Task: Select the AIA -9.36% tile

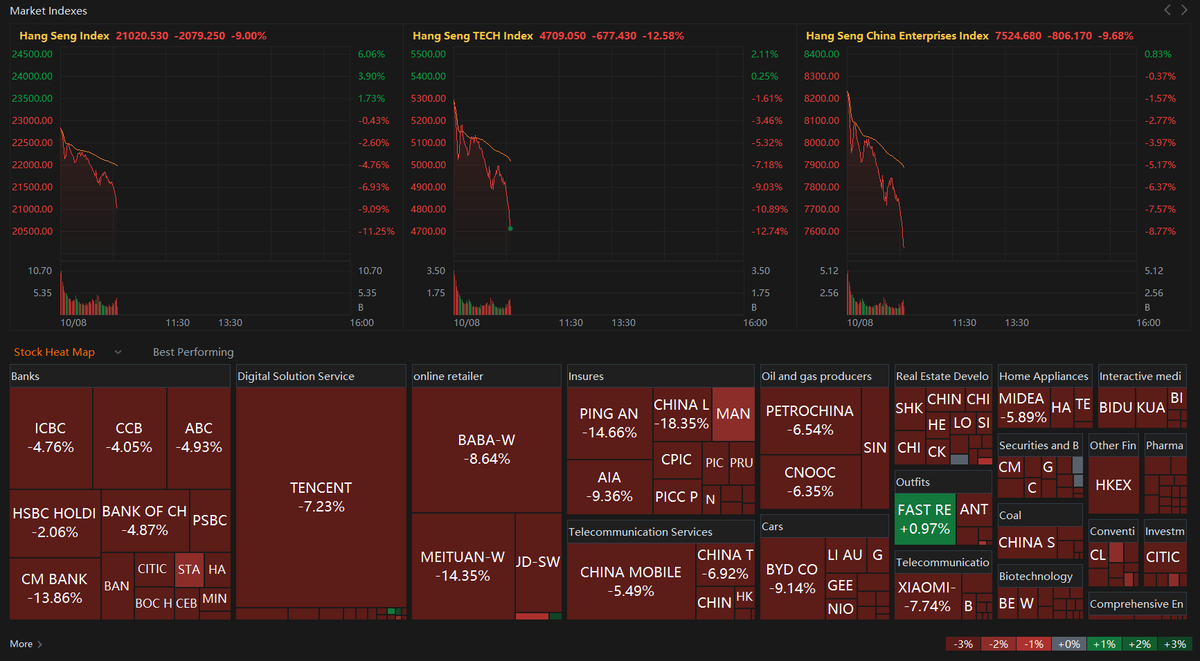Action: point(609,487)
